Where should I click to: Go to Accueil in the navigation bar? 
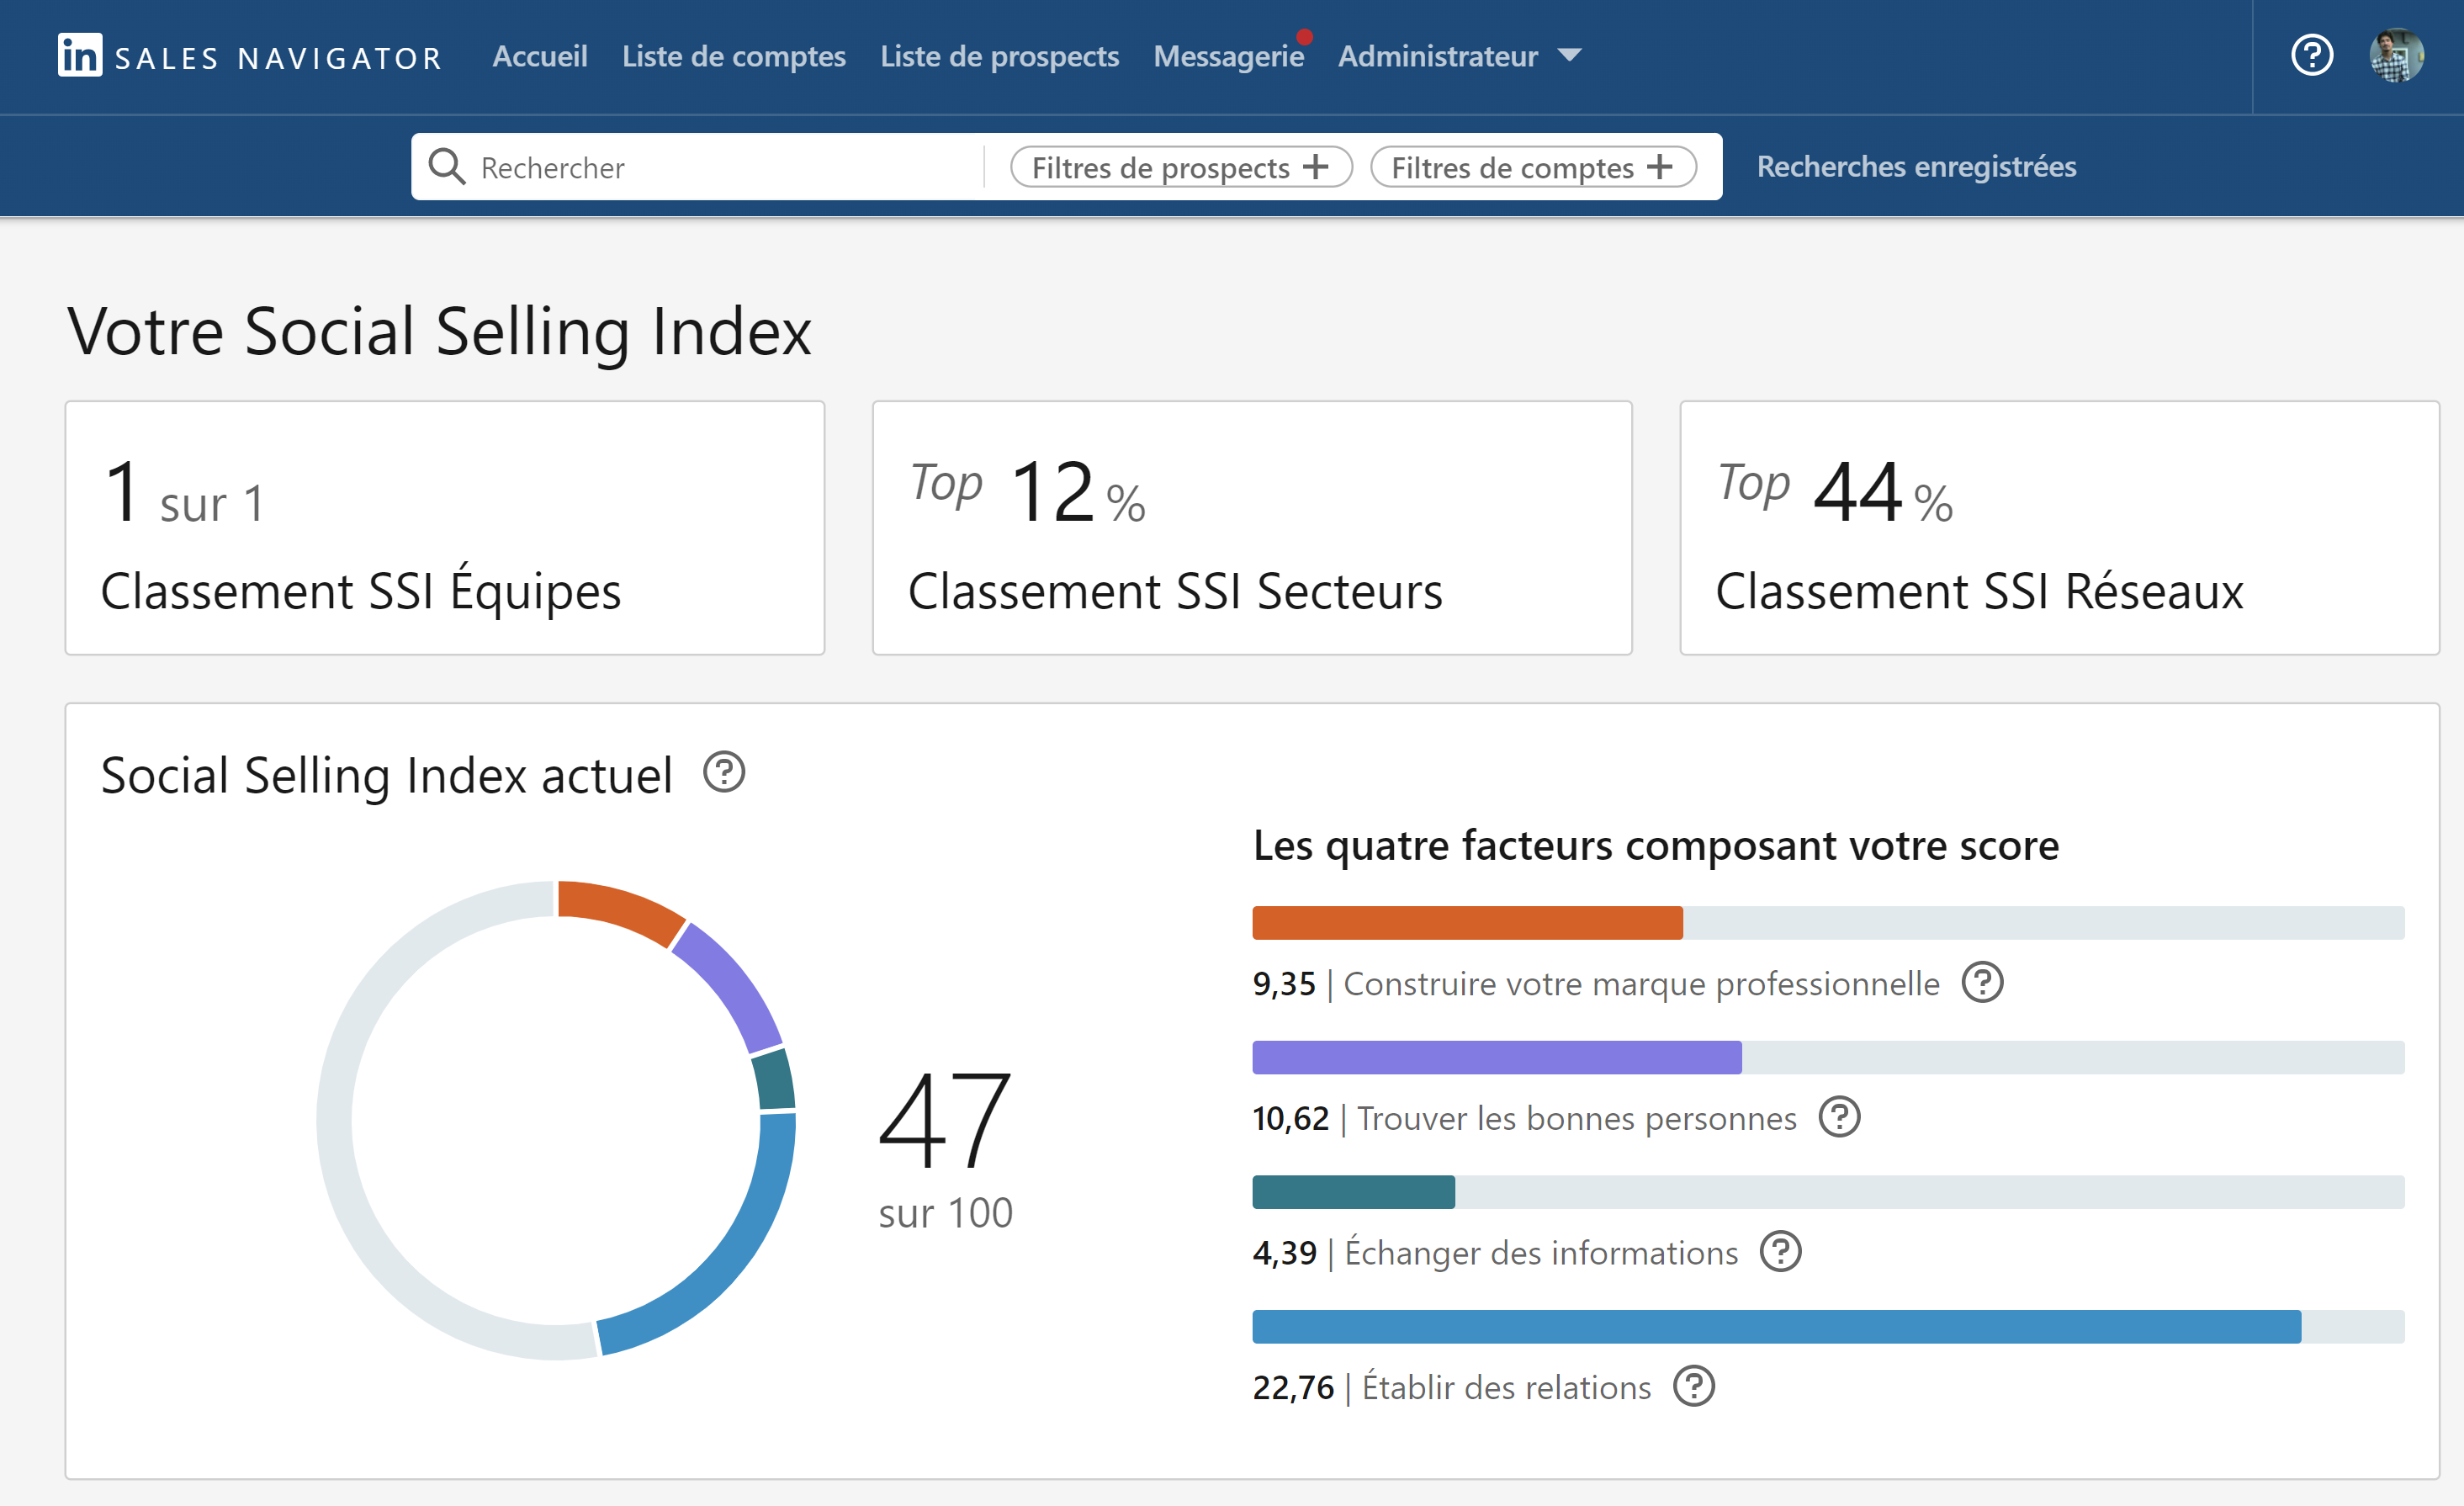click(x=539, y=56)
